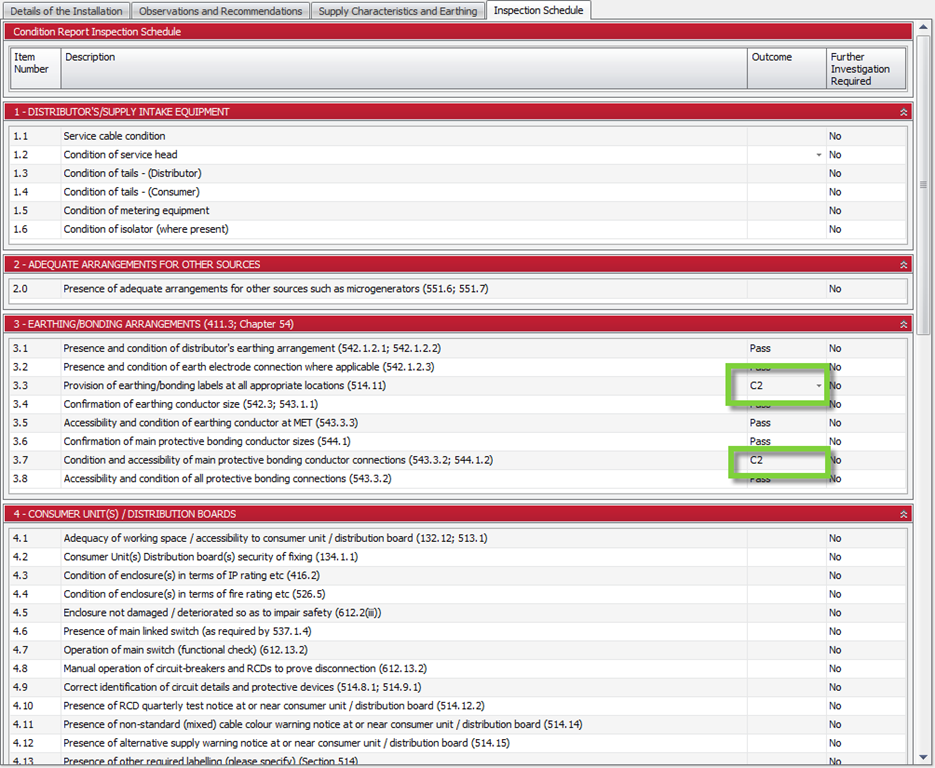
Task: Click the outcome cell for item 1.1 service cable
Action: [785, 136]
